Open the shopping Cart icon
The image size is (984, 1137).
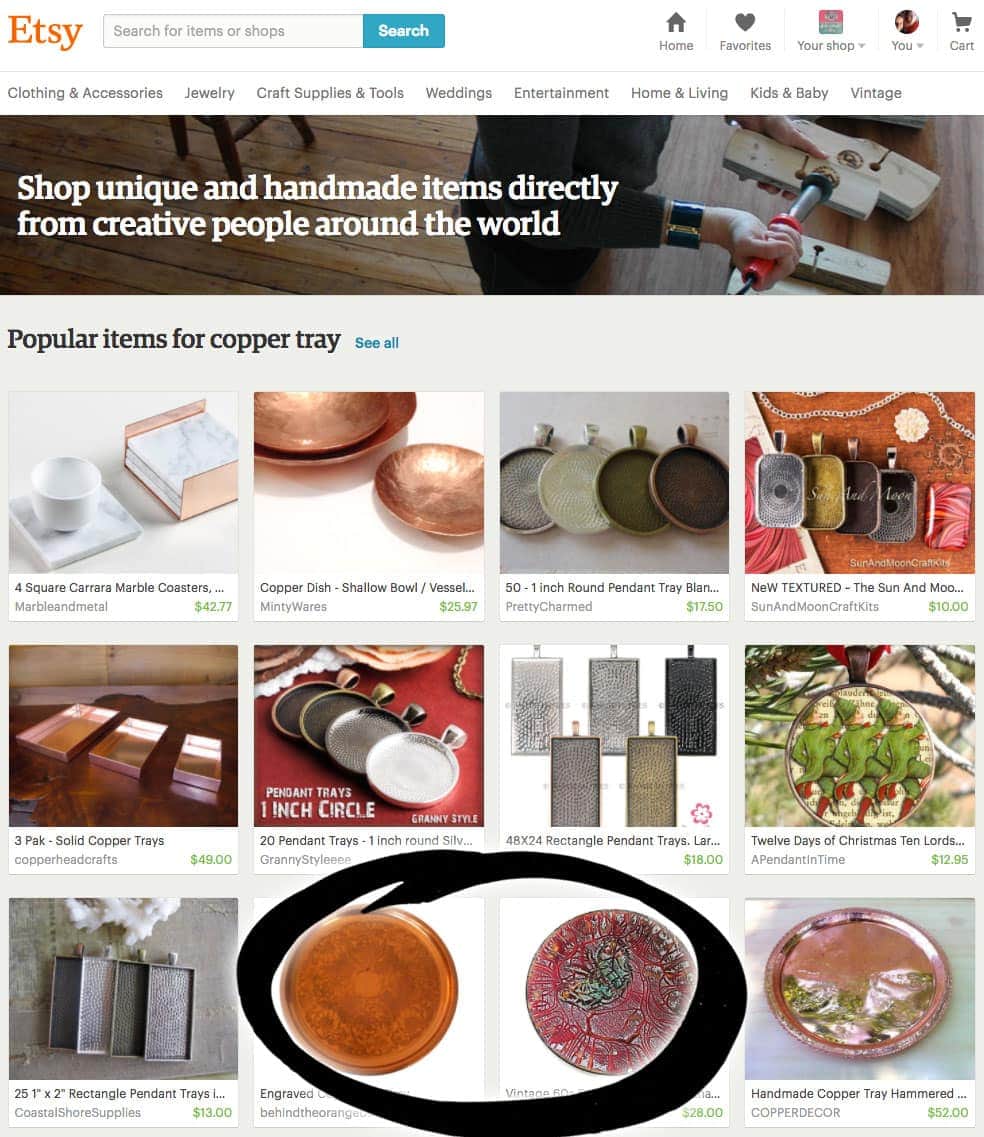(962, 22)
